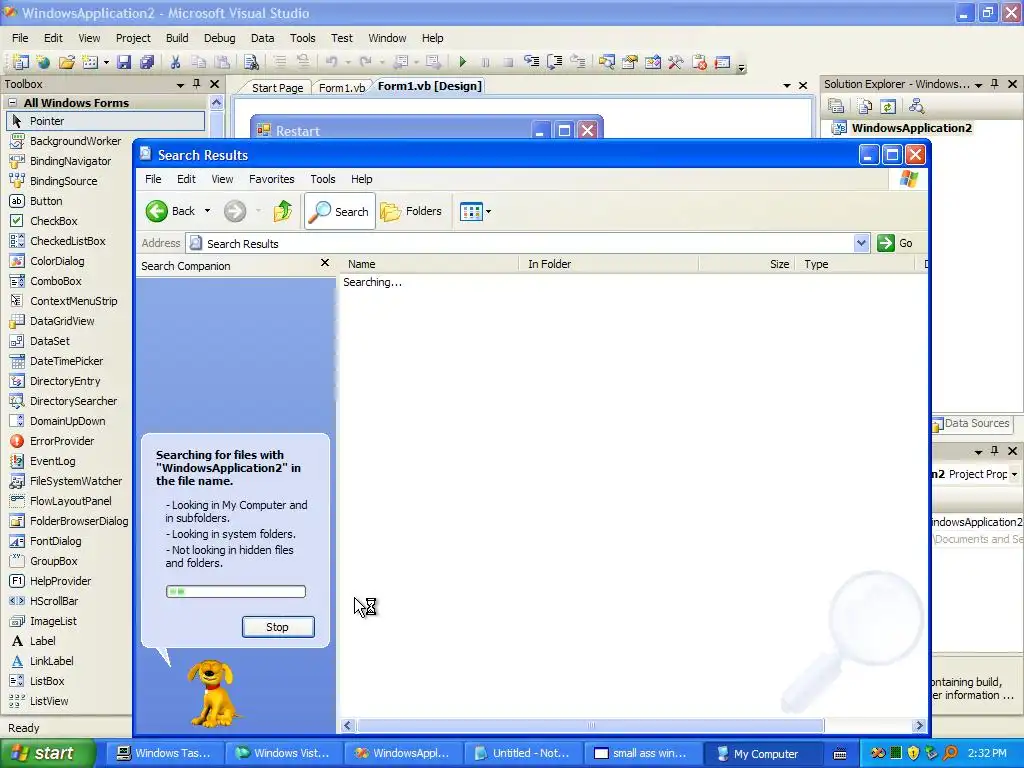The height and width of the screenshot is (768, 1024).
Task: Click the Find in Files binoculars icon
Action: 251,62
